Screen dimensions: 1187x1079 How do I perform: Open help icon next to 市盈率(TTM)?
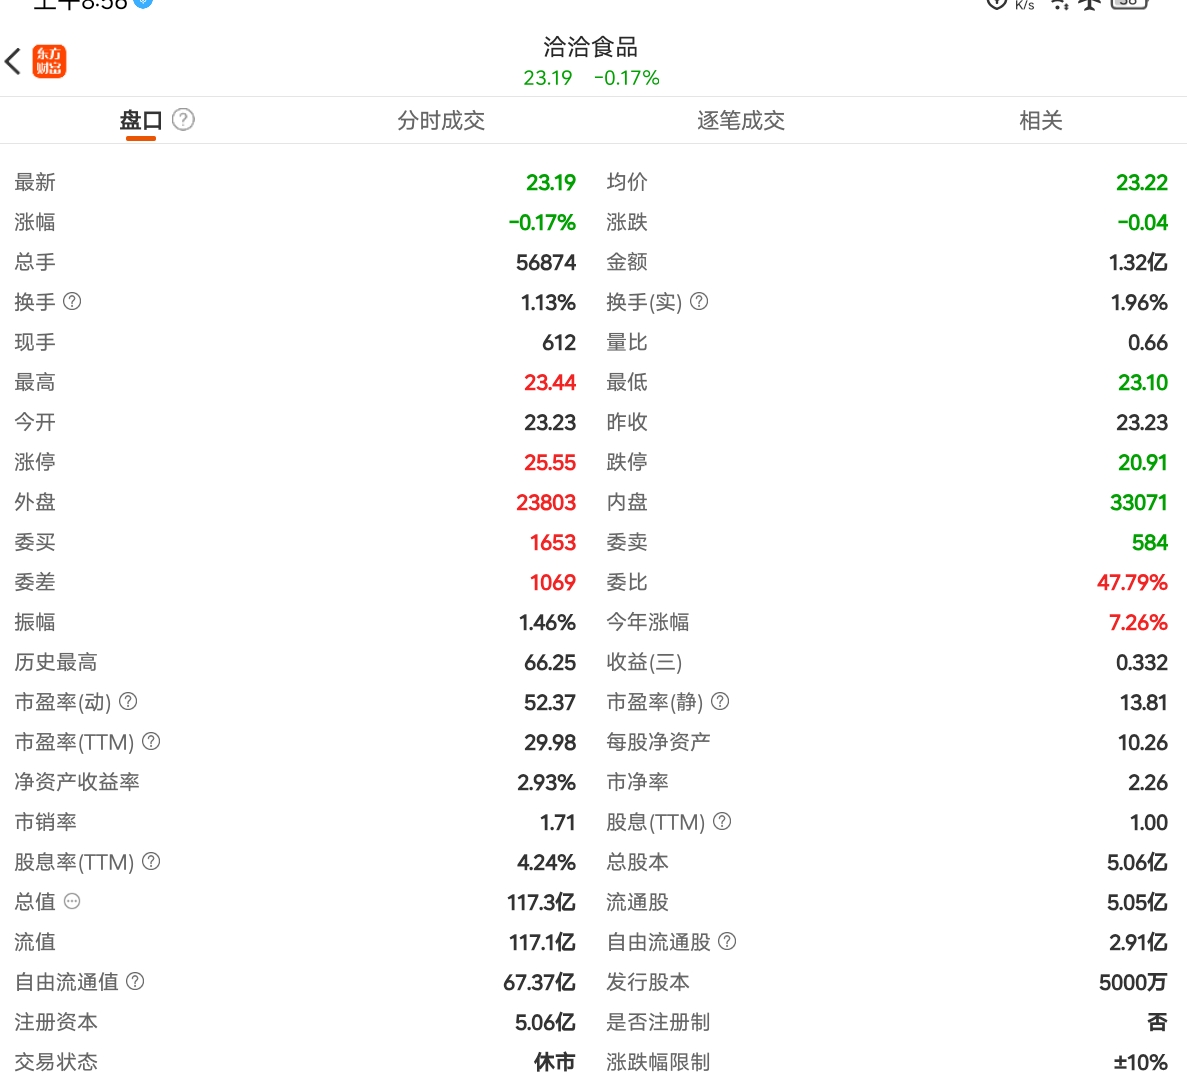tap(151, 741)
